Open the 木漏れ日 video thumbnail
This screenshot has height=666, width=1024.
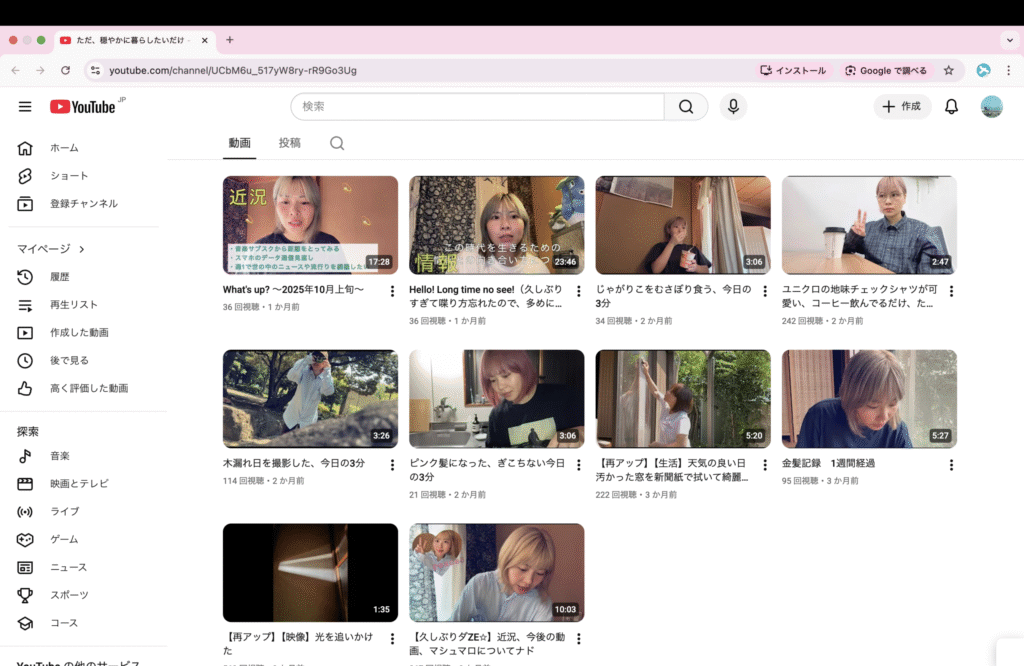pos(310,398)
